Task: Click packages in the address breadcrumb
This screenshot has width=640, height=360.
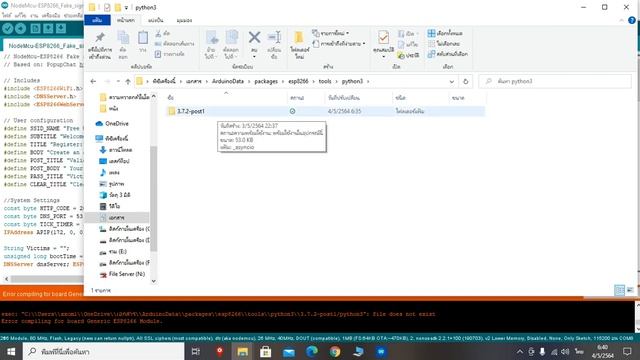Action: pos(266,82)
